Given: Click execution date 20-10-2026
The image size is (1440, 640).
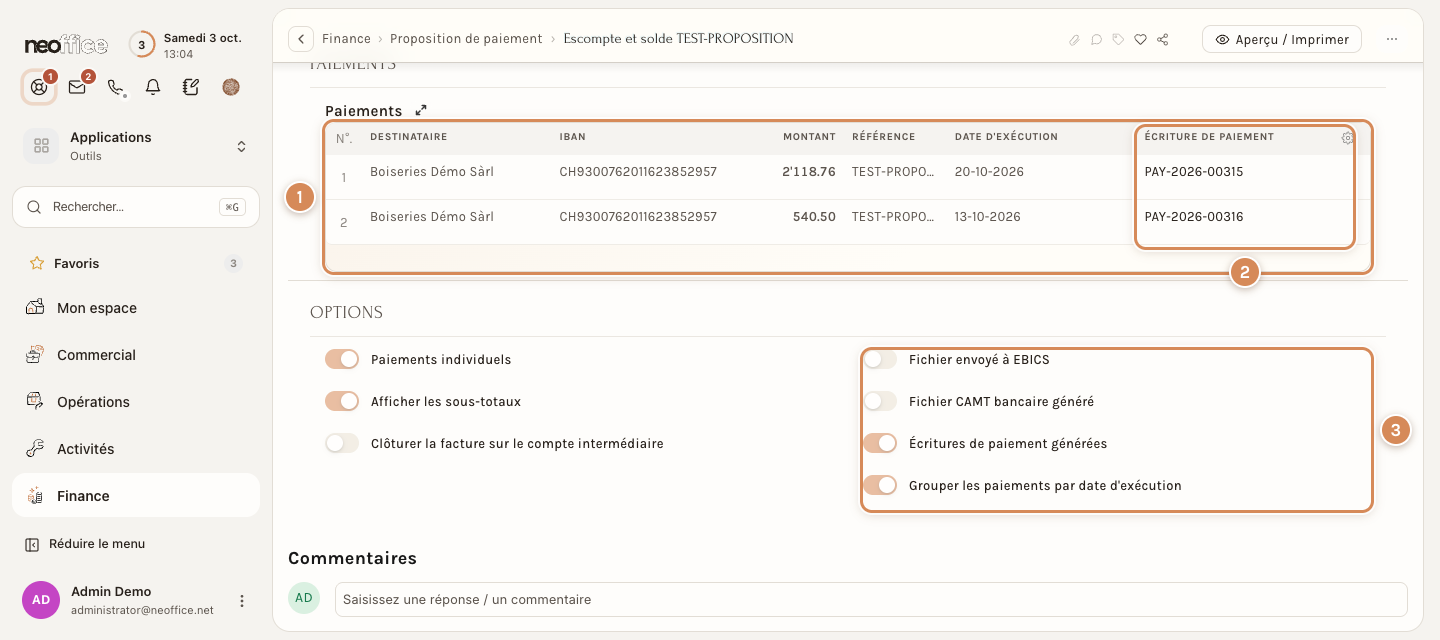Looking at the screenshot, I should click(989, 172).
